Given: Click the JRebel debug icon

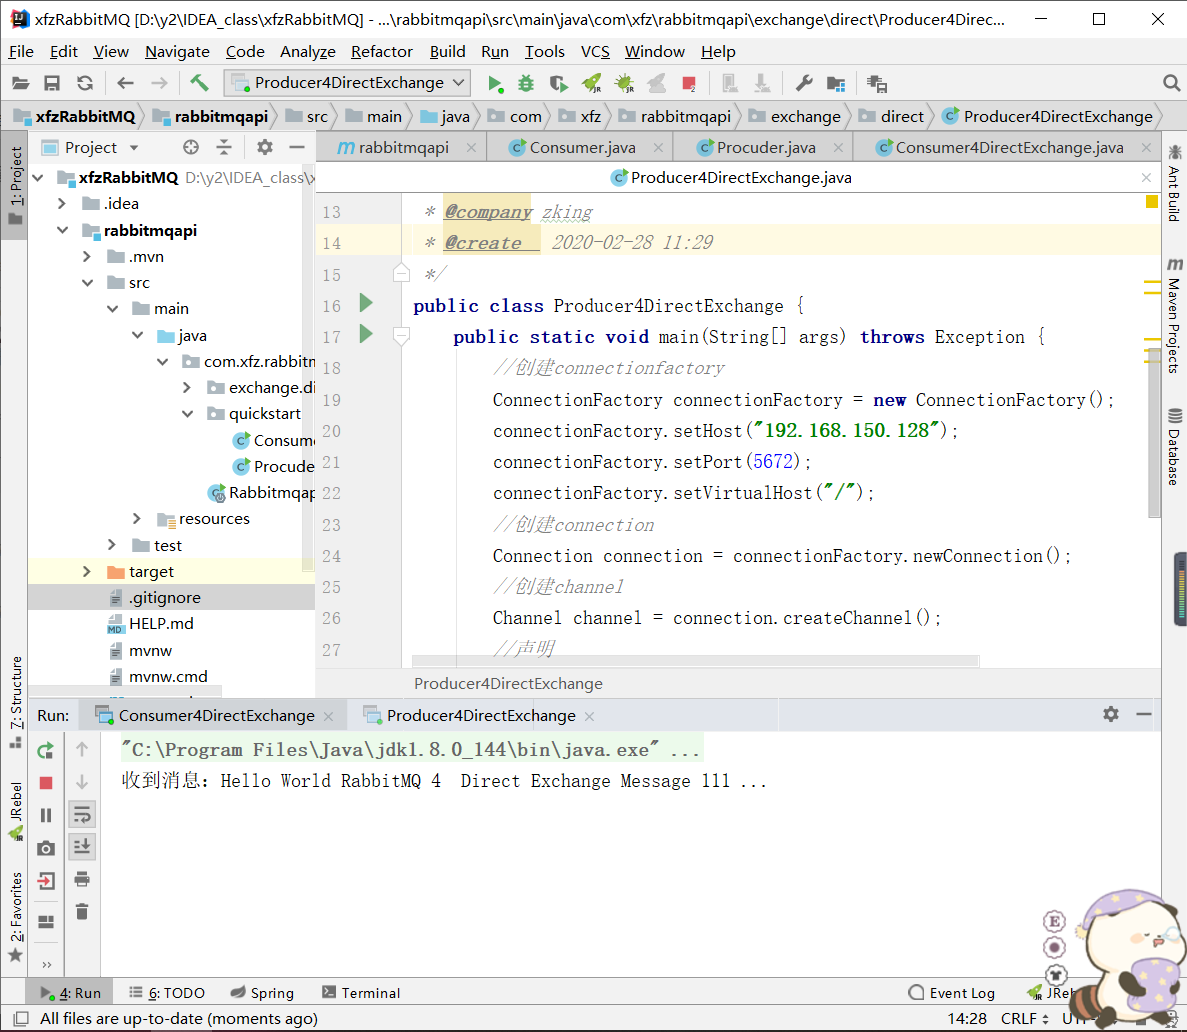Looking at the screenshot, I should pyautogui.click(x=625, y=83).
